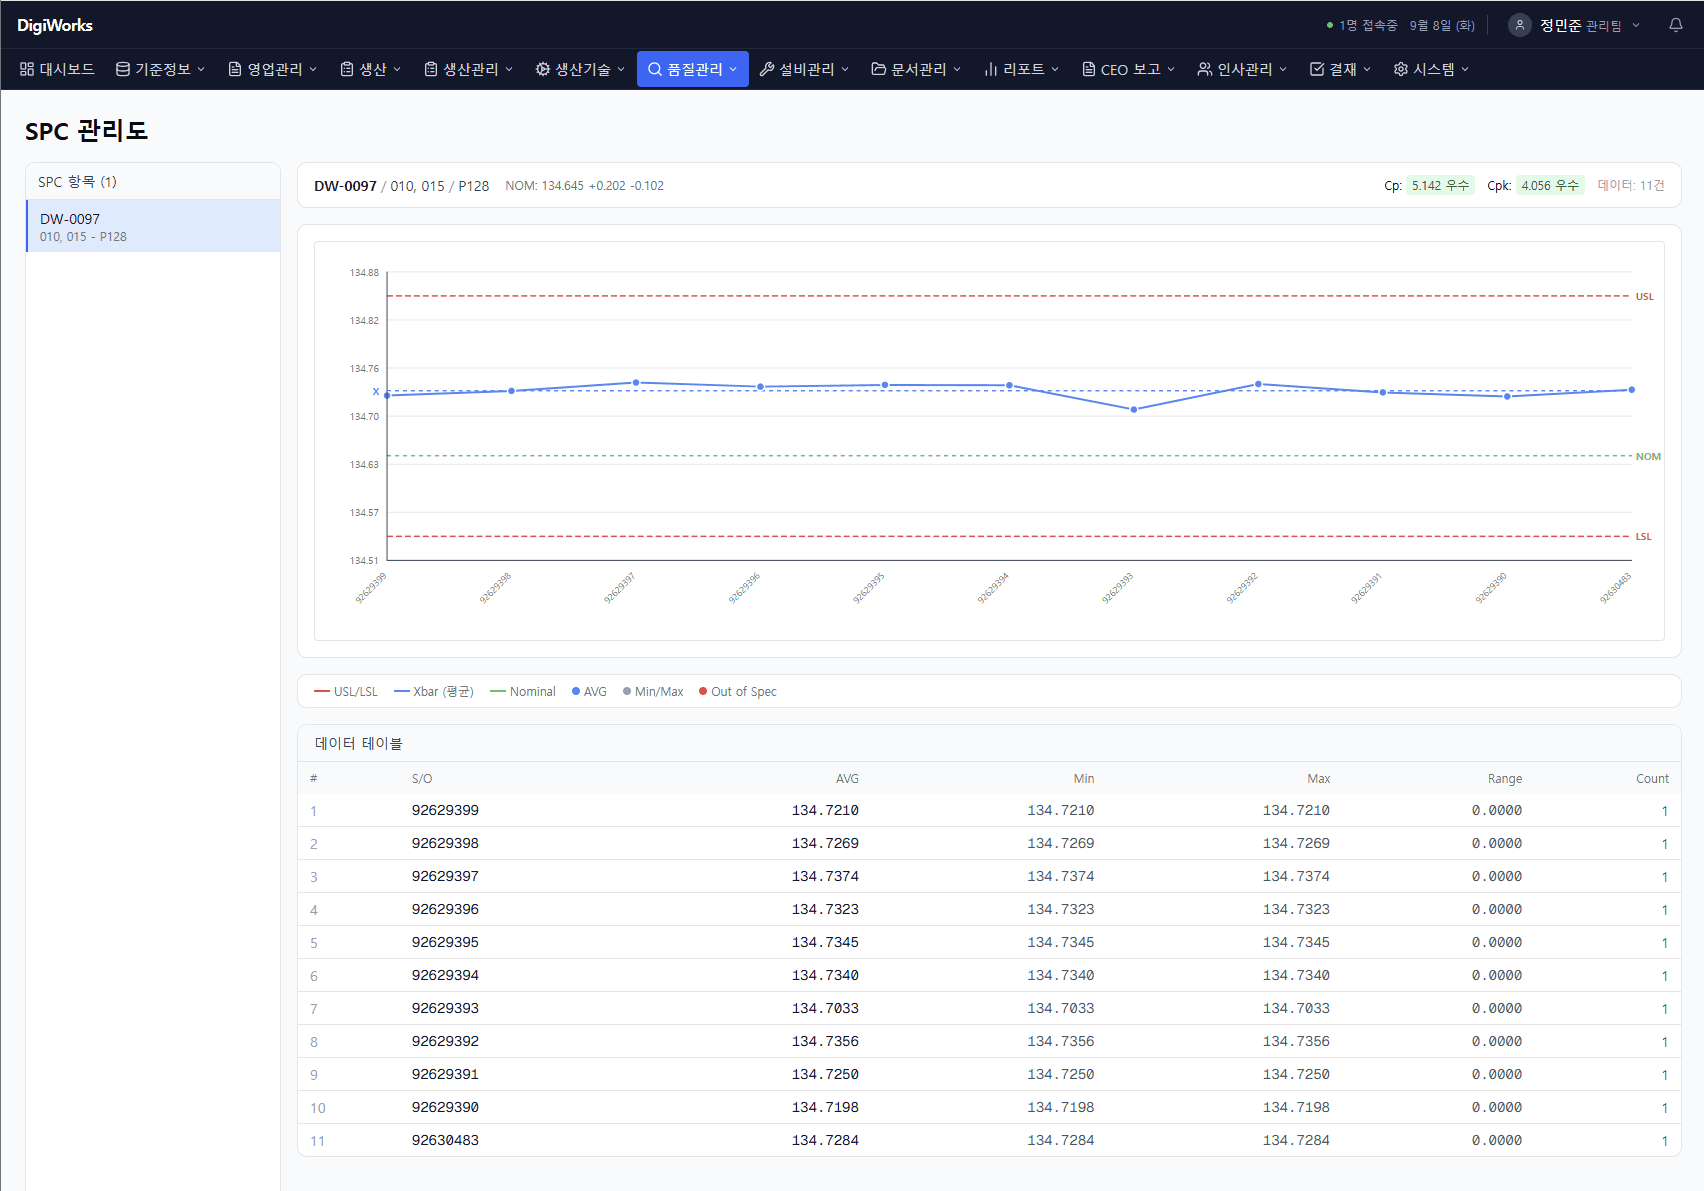Viewport: 1704px width, 1191px height.
Task: Click the 문서관리 folder icon
Action: click(x=879, y=69)
